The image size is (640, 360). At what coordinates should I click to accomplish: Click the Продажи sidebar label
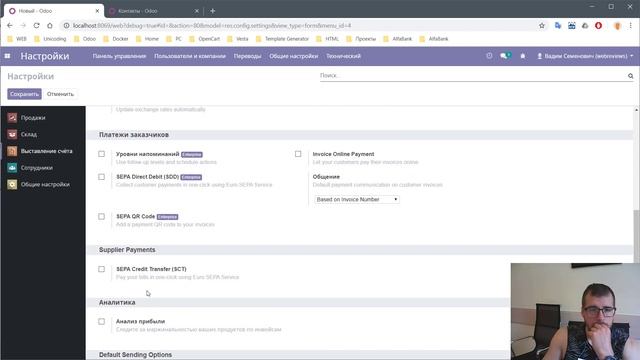pos(33,118)
